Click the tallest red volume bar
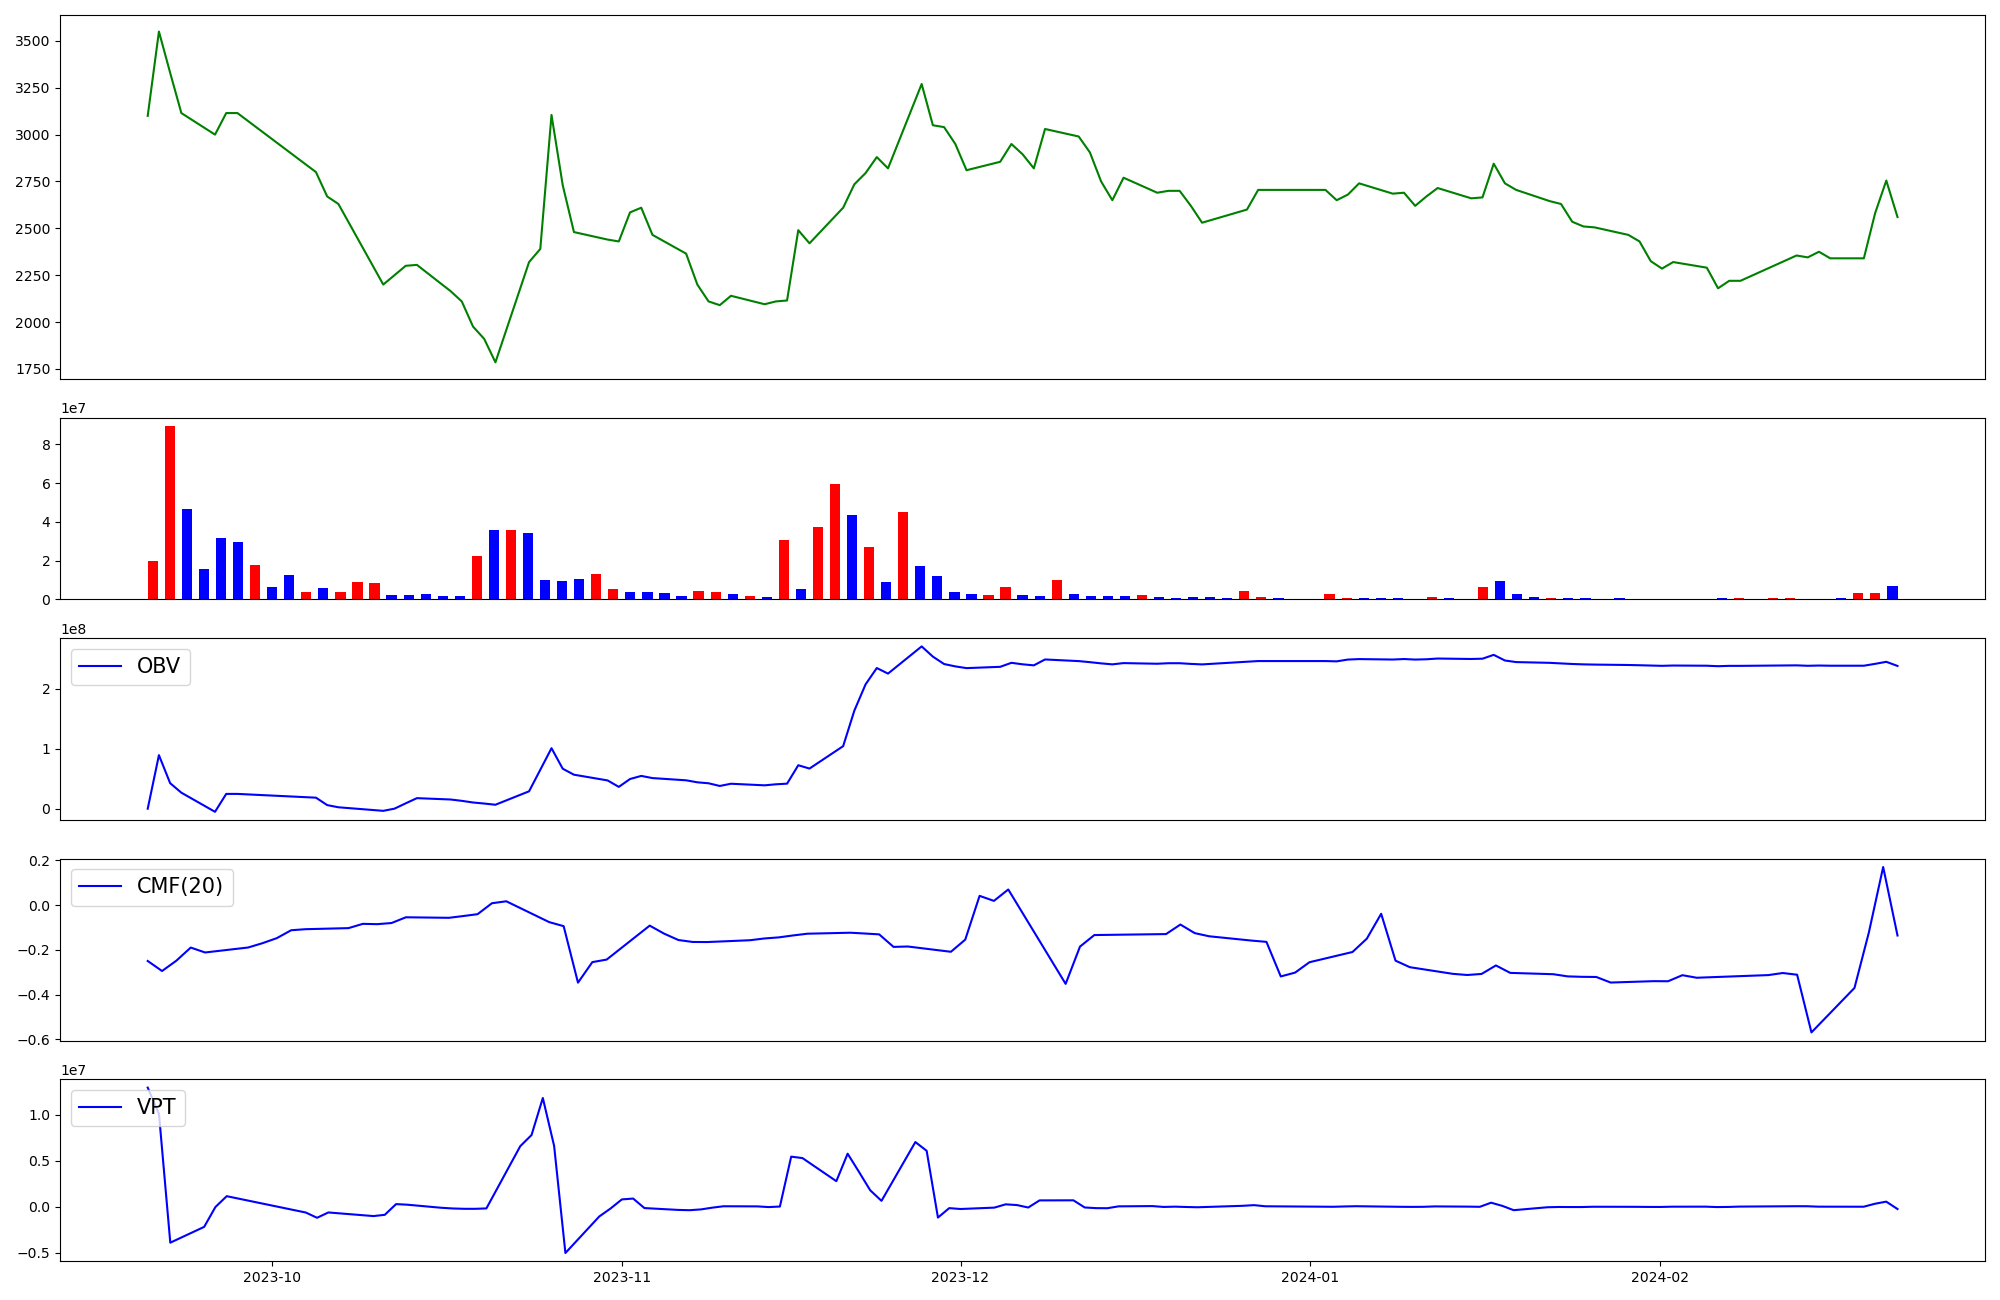The image size is (2000, 1300). click(170, 512)
